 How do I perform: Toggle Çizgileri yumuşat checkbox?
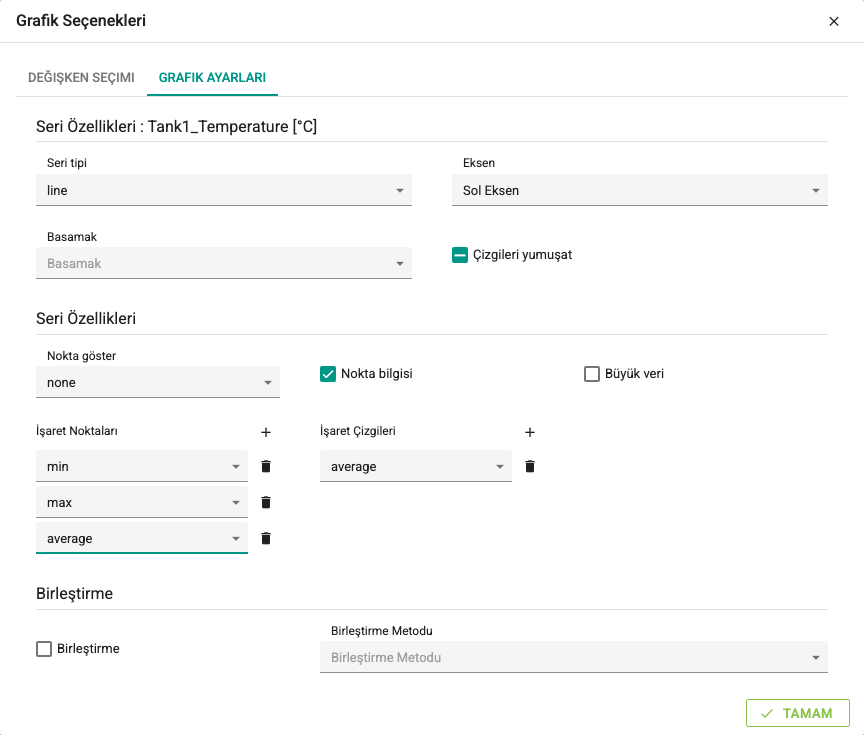pos(460,255)
